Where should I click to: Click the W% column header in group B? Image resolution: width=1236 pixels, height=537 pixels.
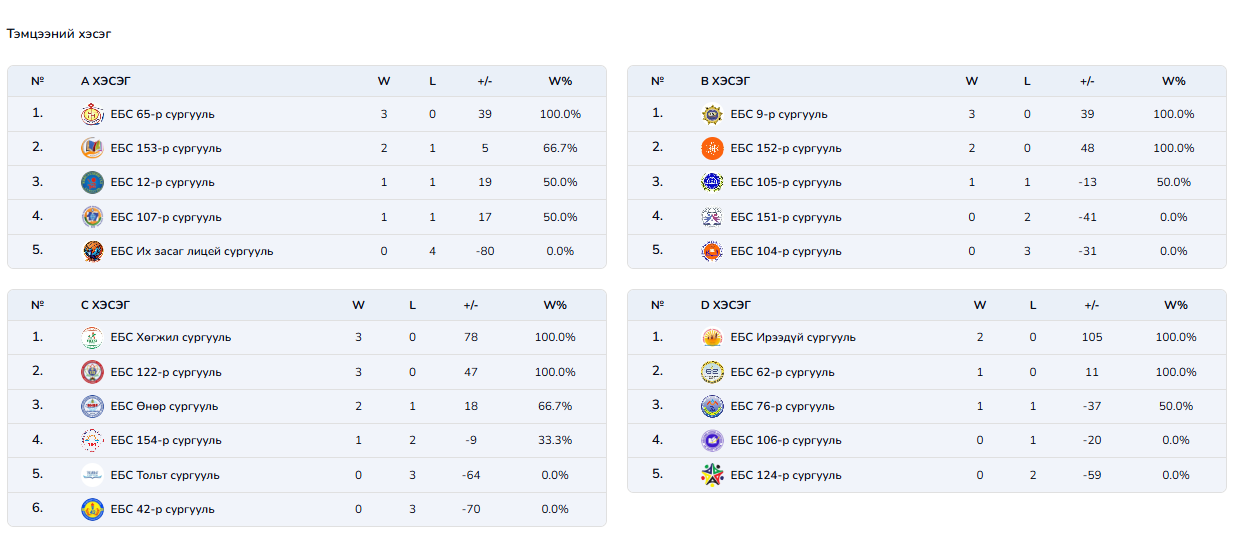1173,81
